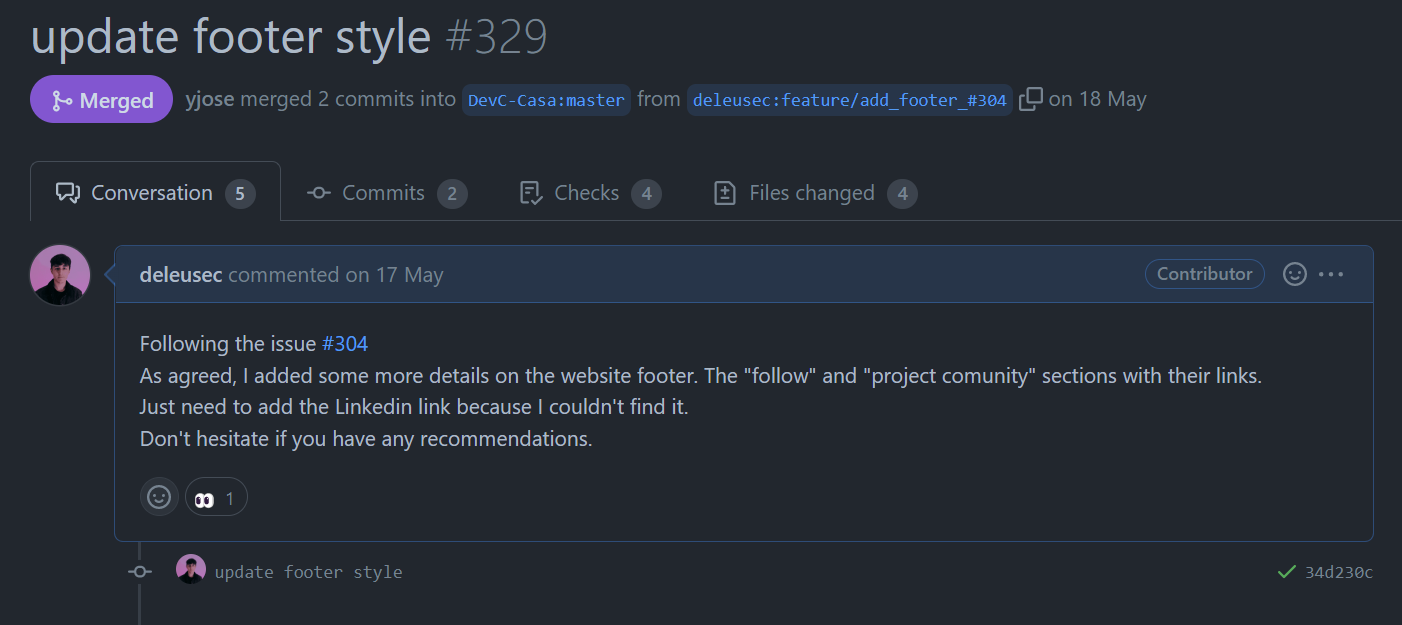Viewport: 1402px width, 625px height.
Task: Open deleusec's large profile avatar
Action: 60,275
